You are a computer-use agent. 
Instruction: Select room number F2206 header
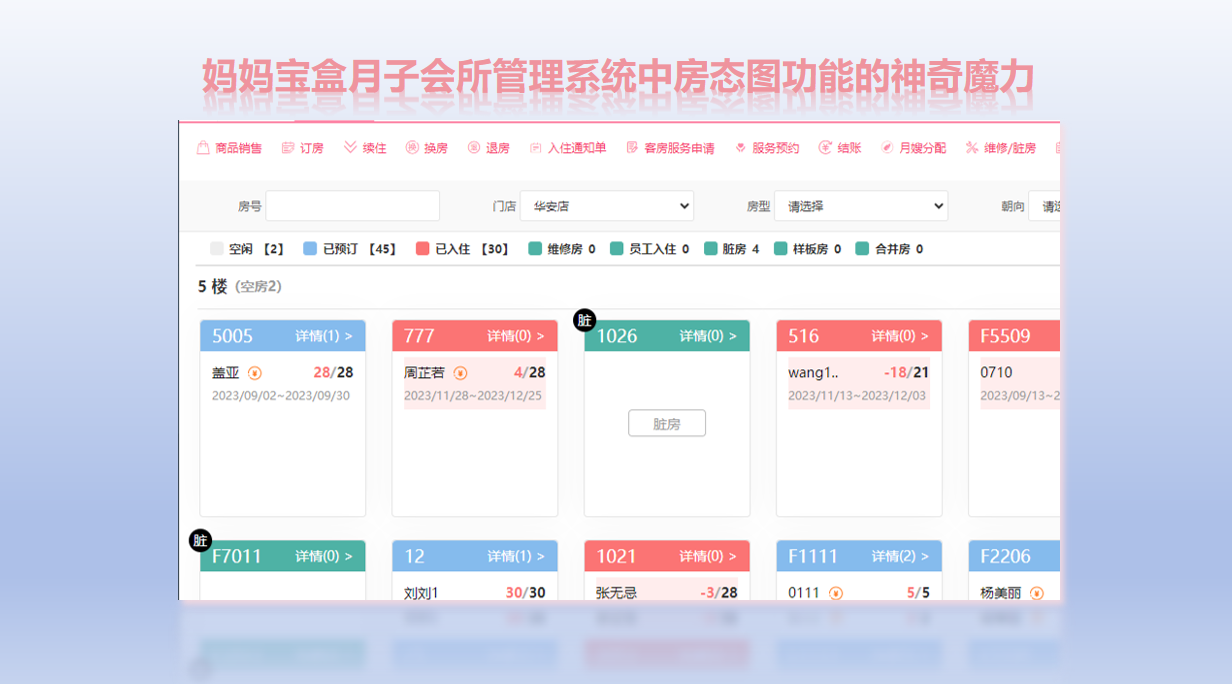point(1005,556)
